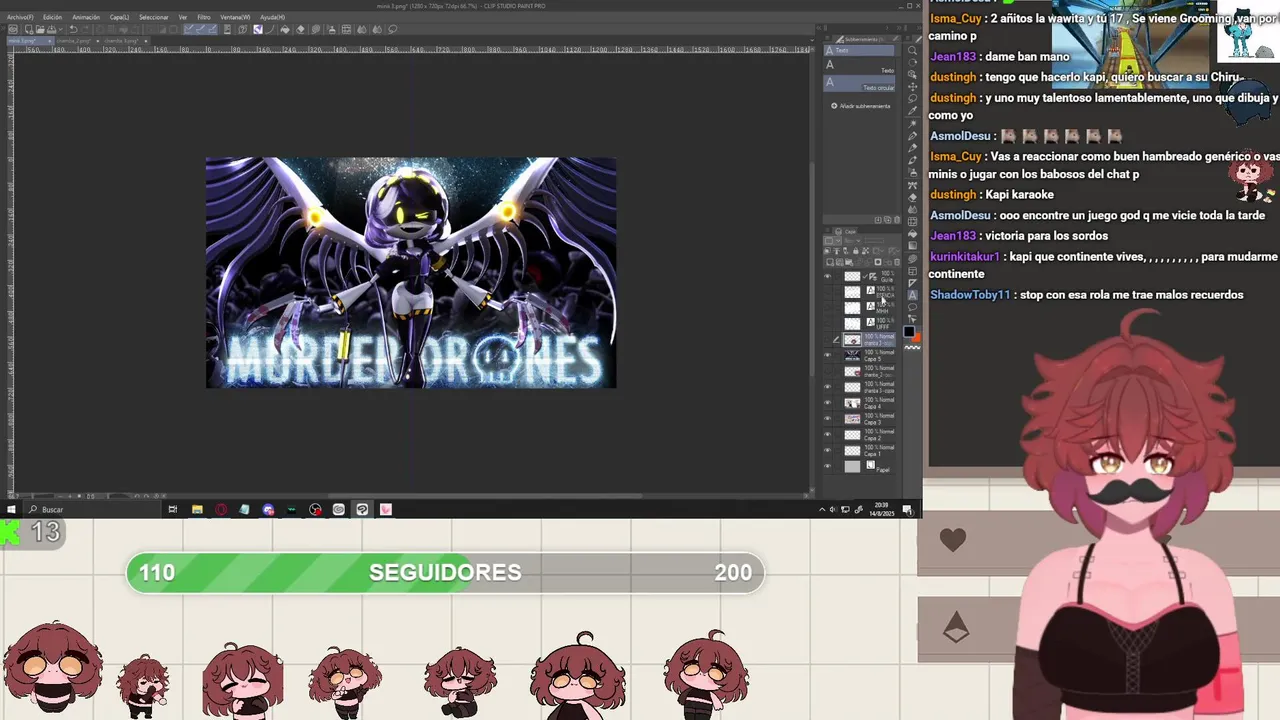Select the Decoration ribbon tool
1280x720 pixels.
tap(912, 185)
